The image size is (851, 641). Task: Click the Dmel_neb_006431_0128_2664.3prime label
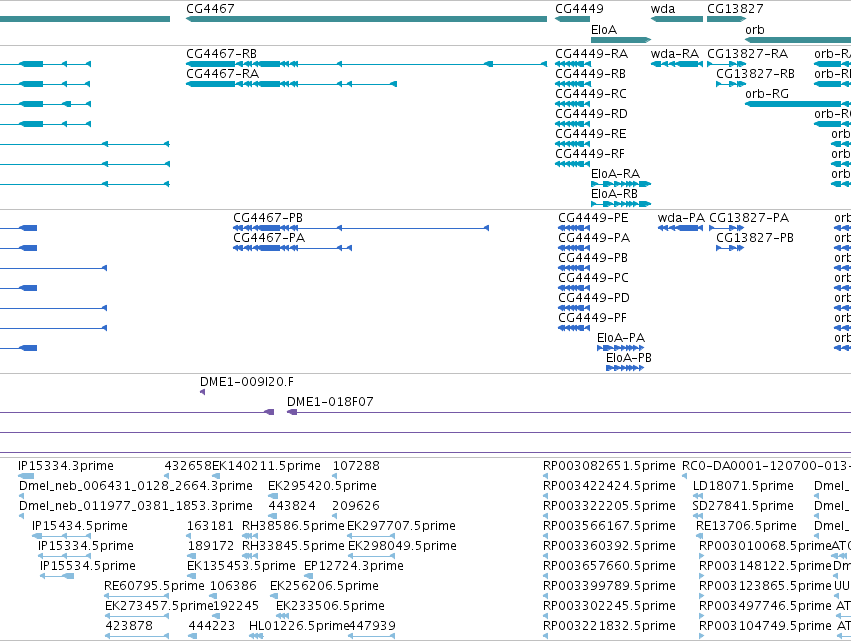(136, 486)
